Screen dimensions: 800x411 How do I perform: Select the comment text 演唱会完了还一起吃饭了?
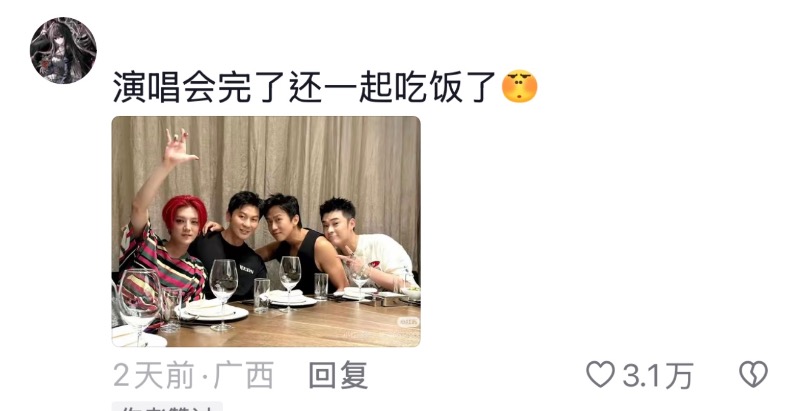[x=304, y=87]
